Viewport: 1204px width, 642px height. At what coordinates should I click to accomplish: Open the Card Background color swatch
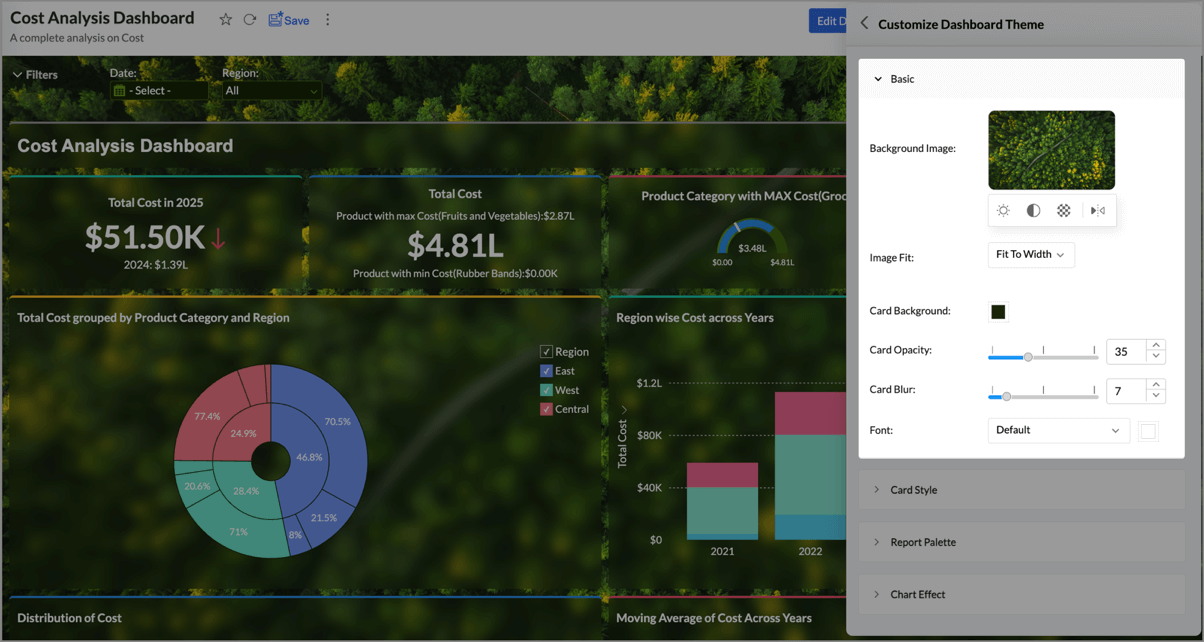tap(998, 312)
